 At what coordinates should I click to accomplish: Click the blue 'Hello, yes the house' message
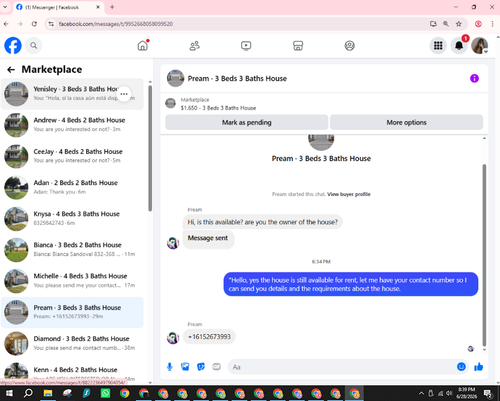pos(351,284)
